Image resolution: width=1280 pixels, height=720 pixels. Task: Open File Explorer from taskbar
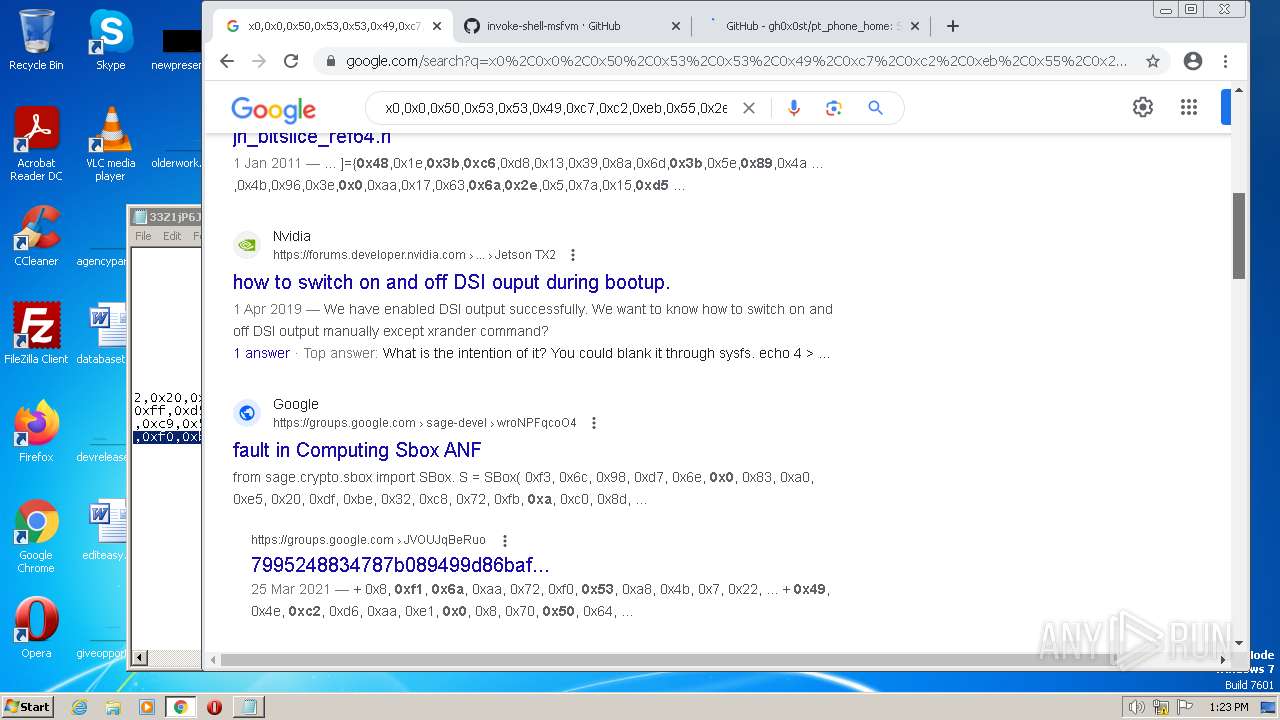pos(113,707)
